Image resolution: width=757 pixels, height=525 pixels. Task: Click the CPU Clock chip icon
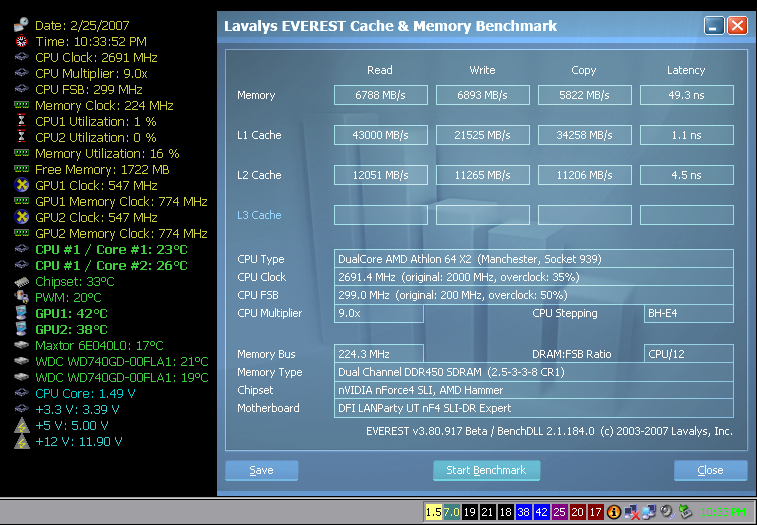tap(21, 57)
